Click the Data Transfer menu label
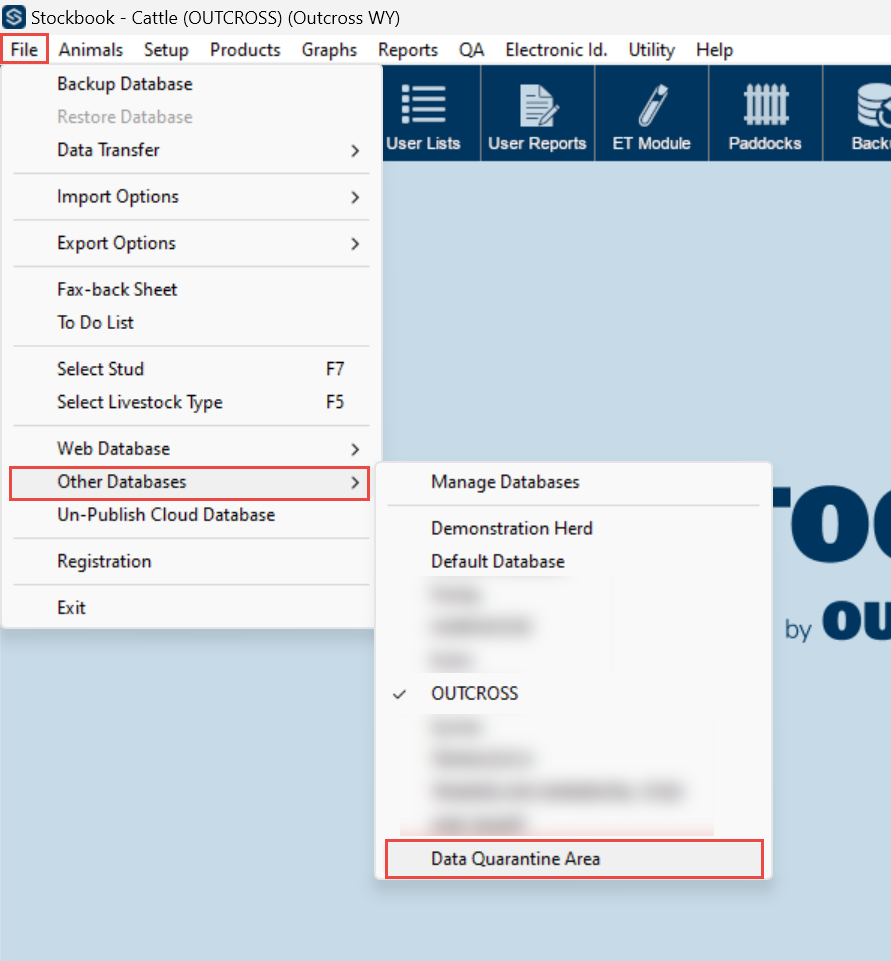 pos(108,150)
